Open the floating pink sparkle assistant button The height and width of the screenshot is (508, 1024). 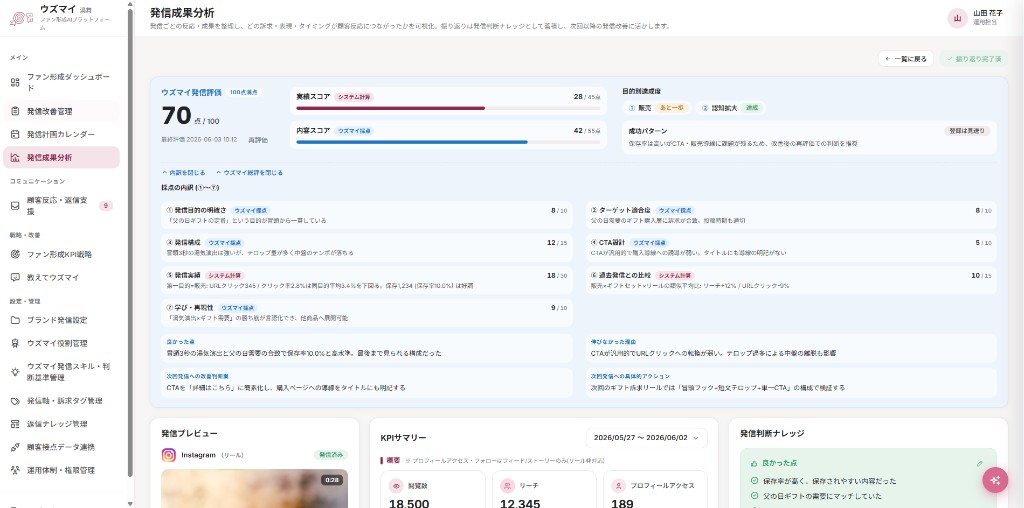[x=995, y=480]
